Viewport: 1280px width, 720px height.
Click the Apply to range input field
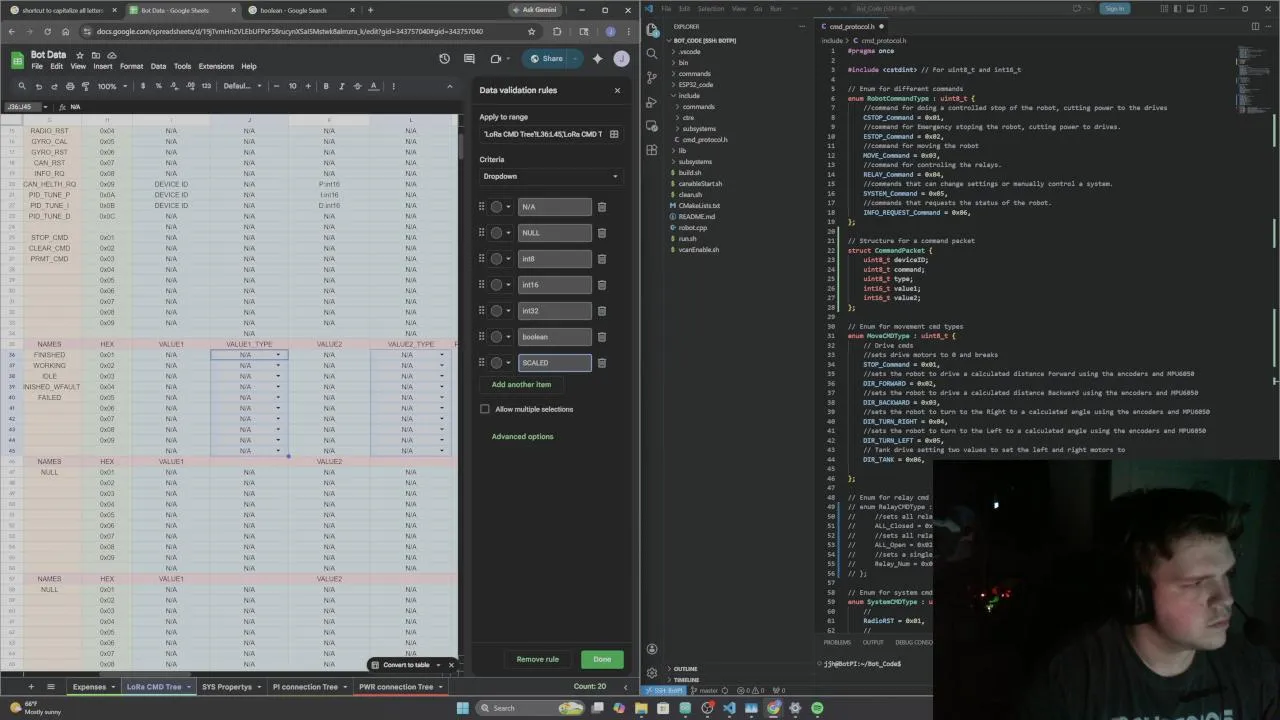click(543, 134)
